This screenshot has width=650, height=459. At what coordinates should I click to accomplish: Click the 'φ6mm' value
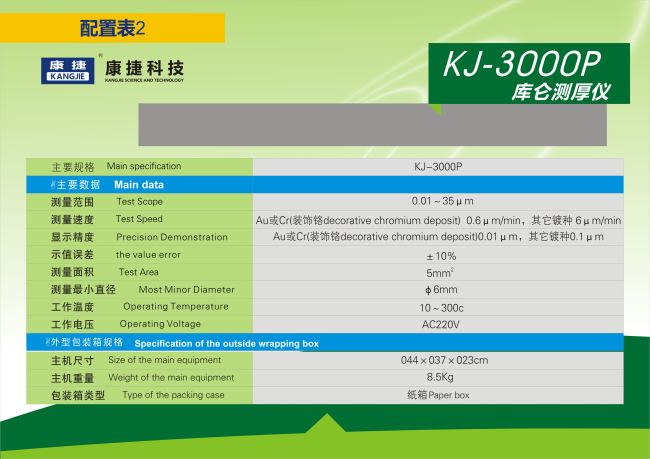click(x=441, y=289)
